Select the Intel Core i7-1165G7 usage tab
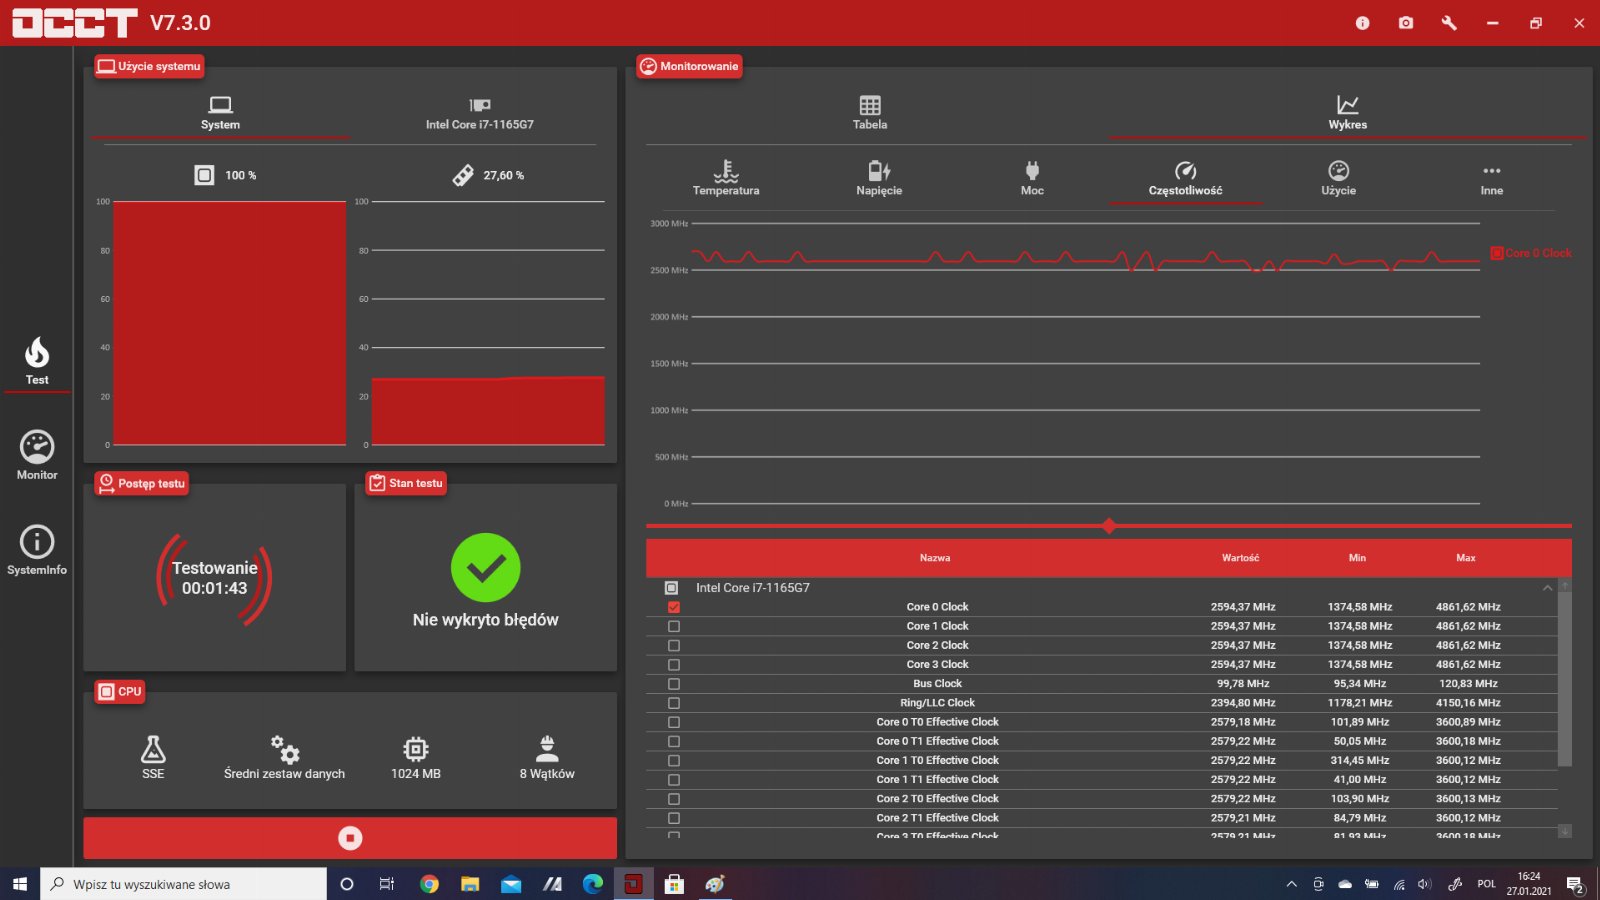Image resolution: width=1600 pixels, height=900 pixels. (x=480, y=113)
